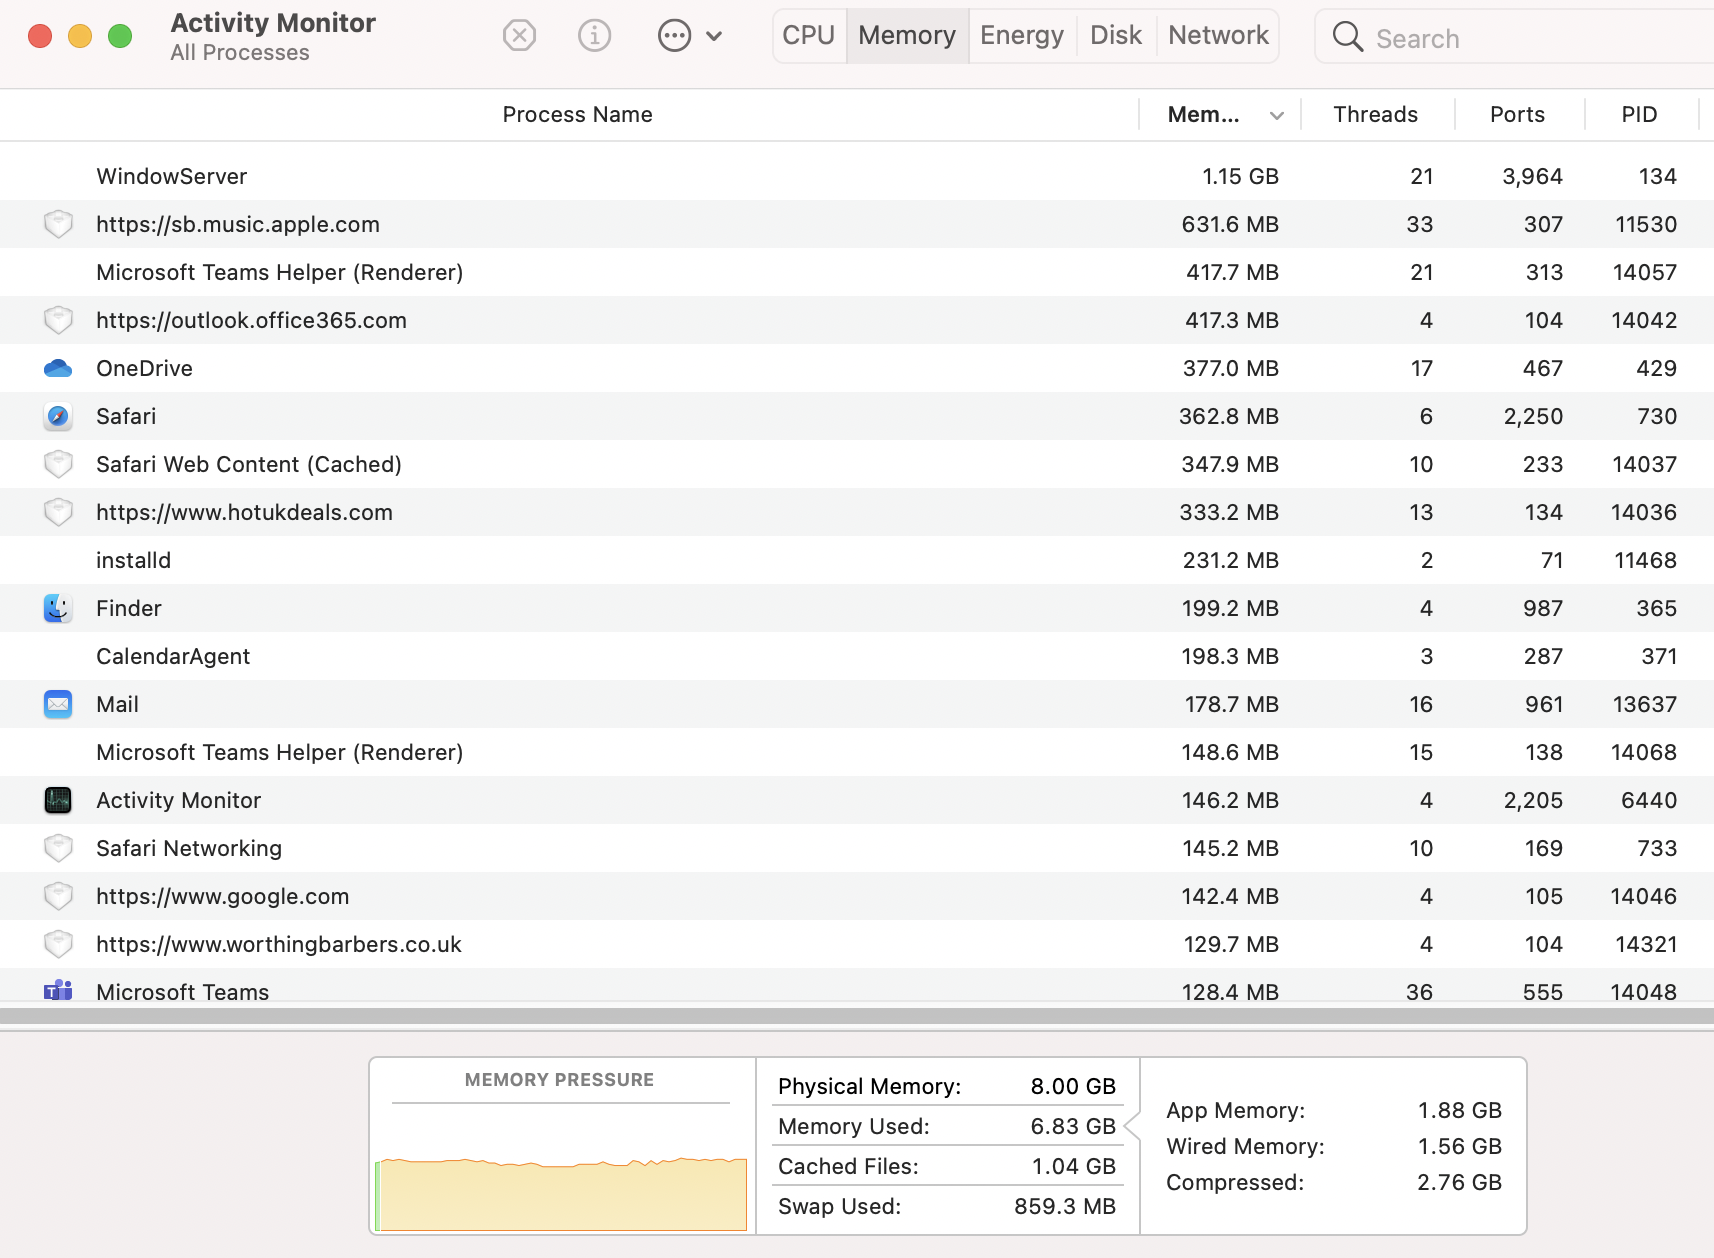Open the process info inspector icon
This screenshot has width=1714, height=1258.
click(594, 36)
